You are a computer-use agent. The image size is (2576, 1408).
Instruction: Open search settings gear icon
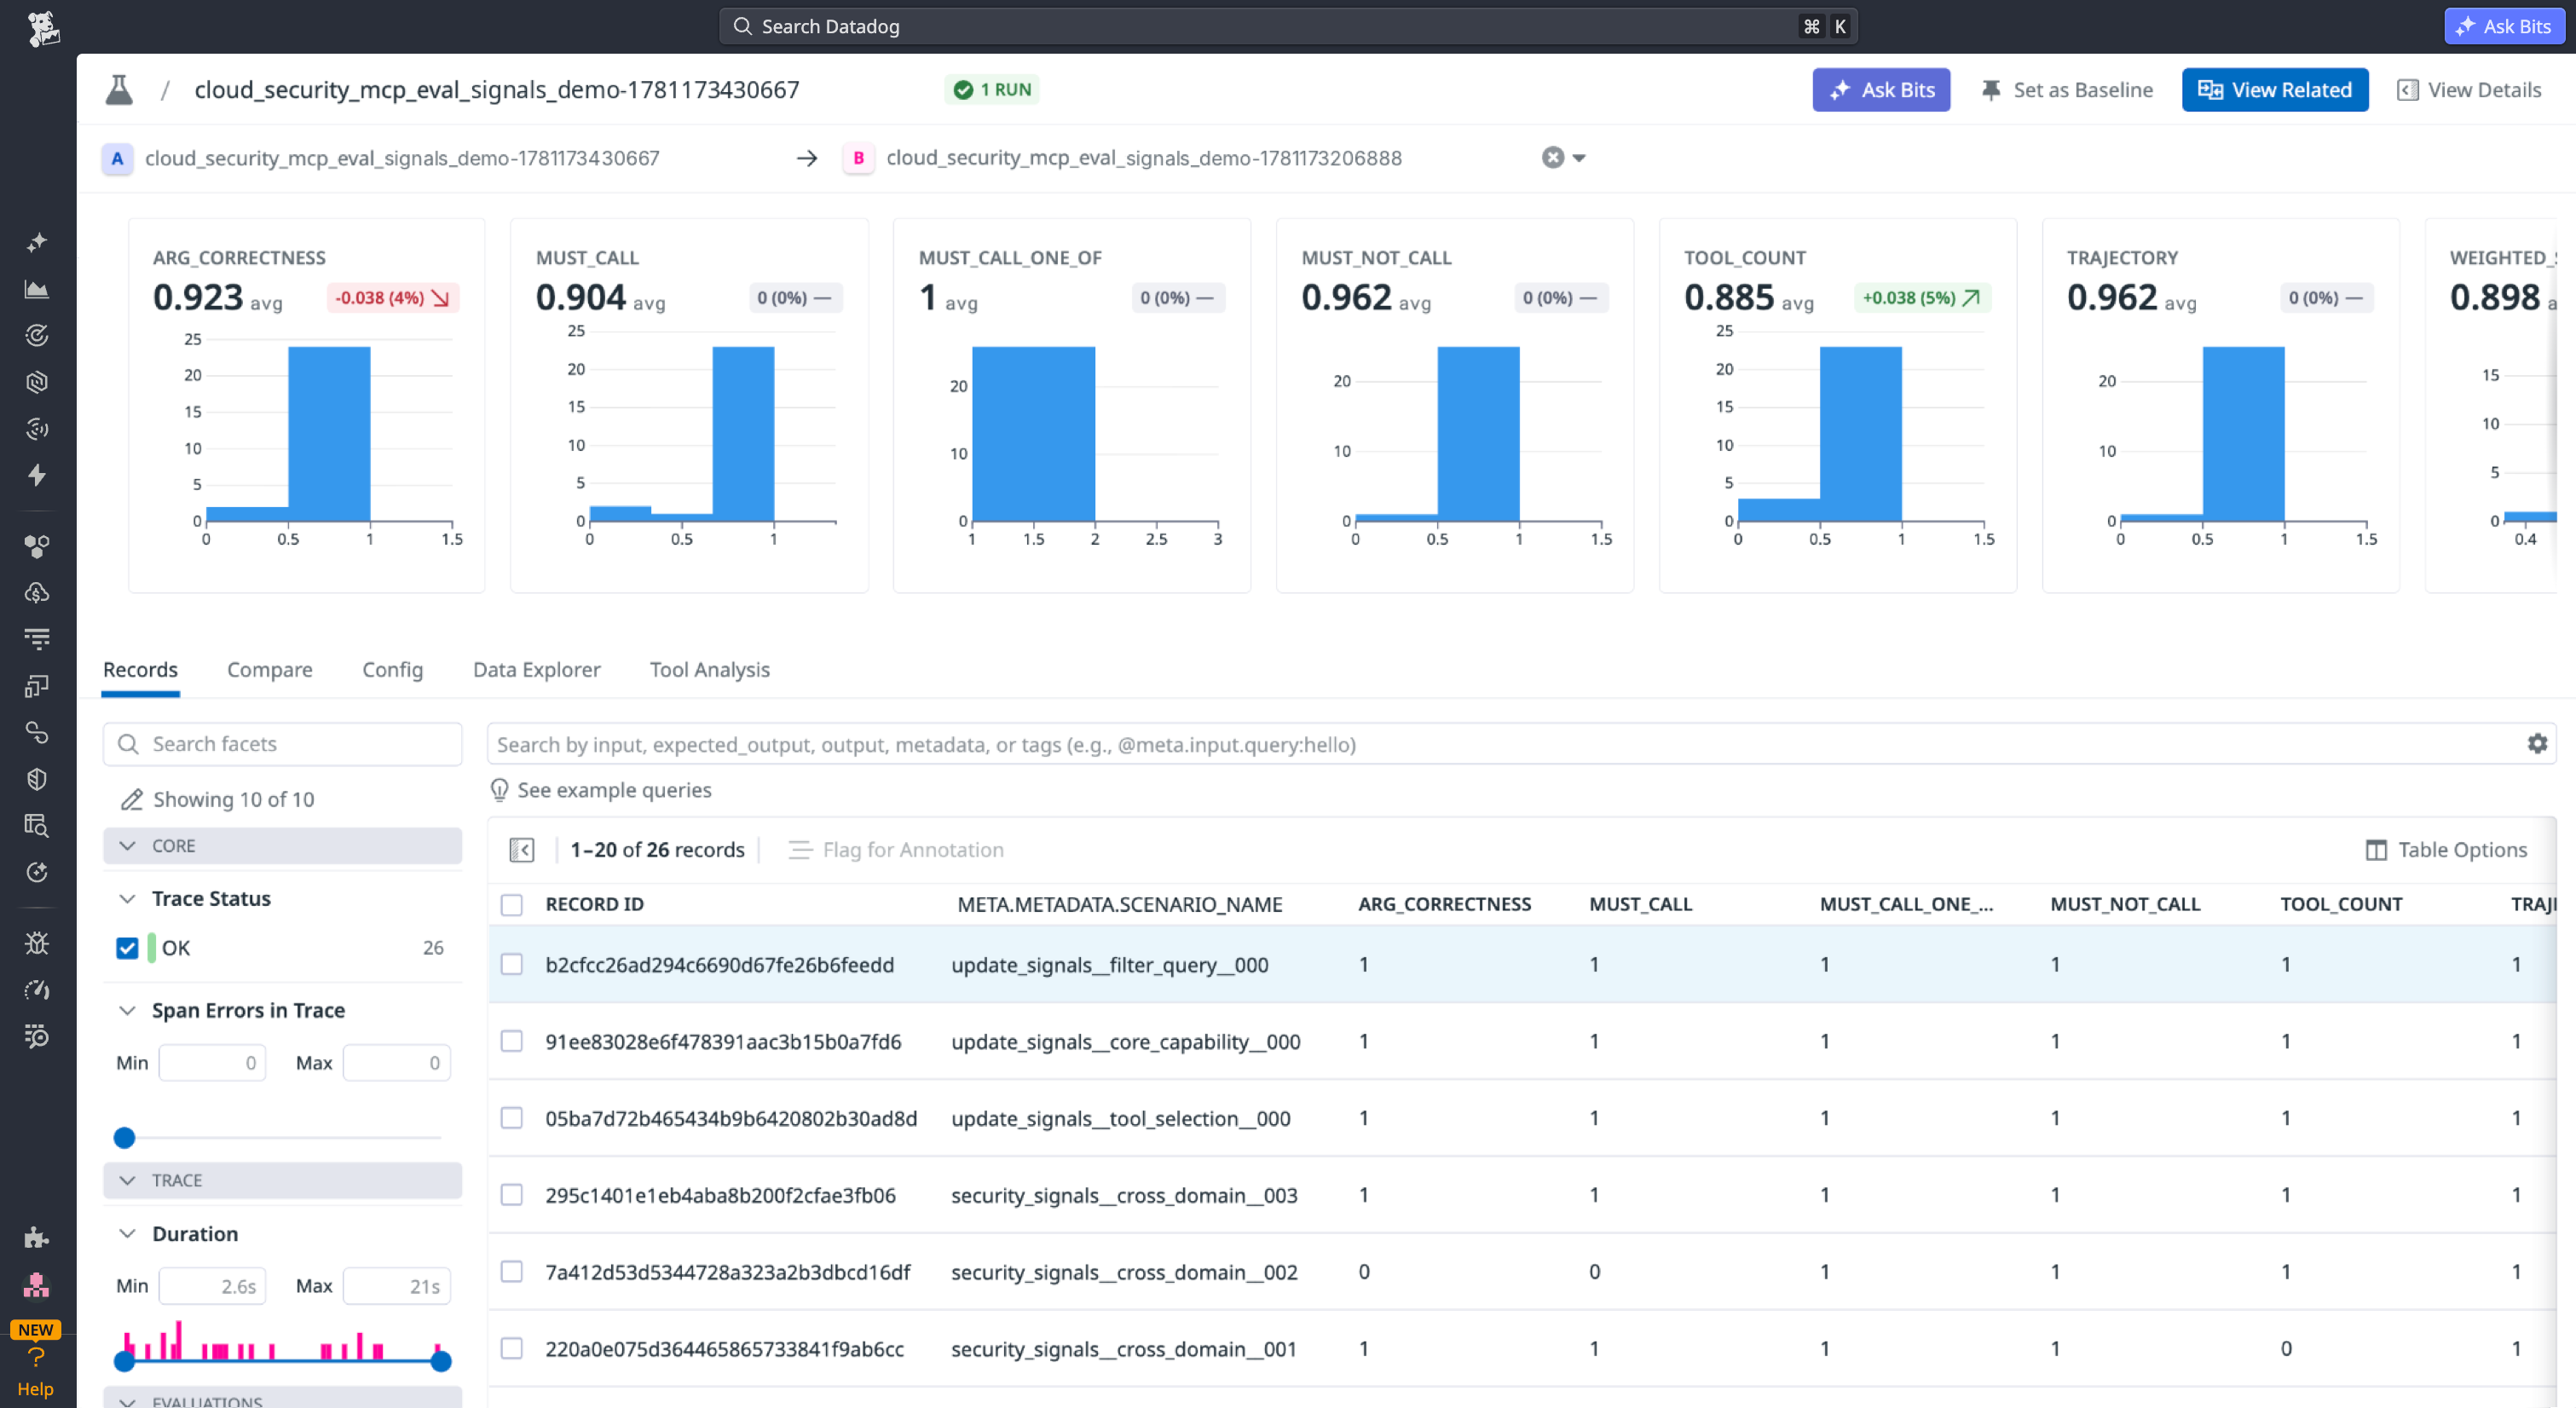click(2537, 744)
